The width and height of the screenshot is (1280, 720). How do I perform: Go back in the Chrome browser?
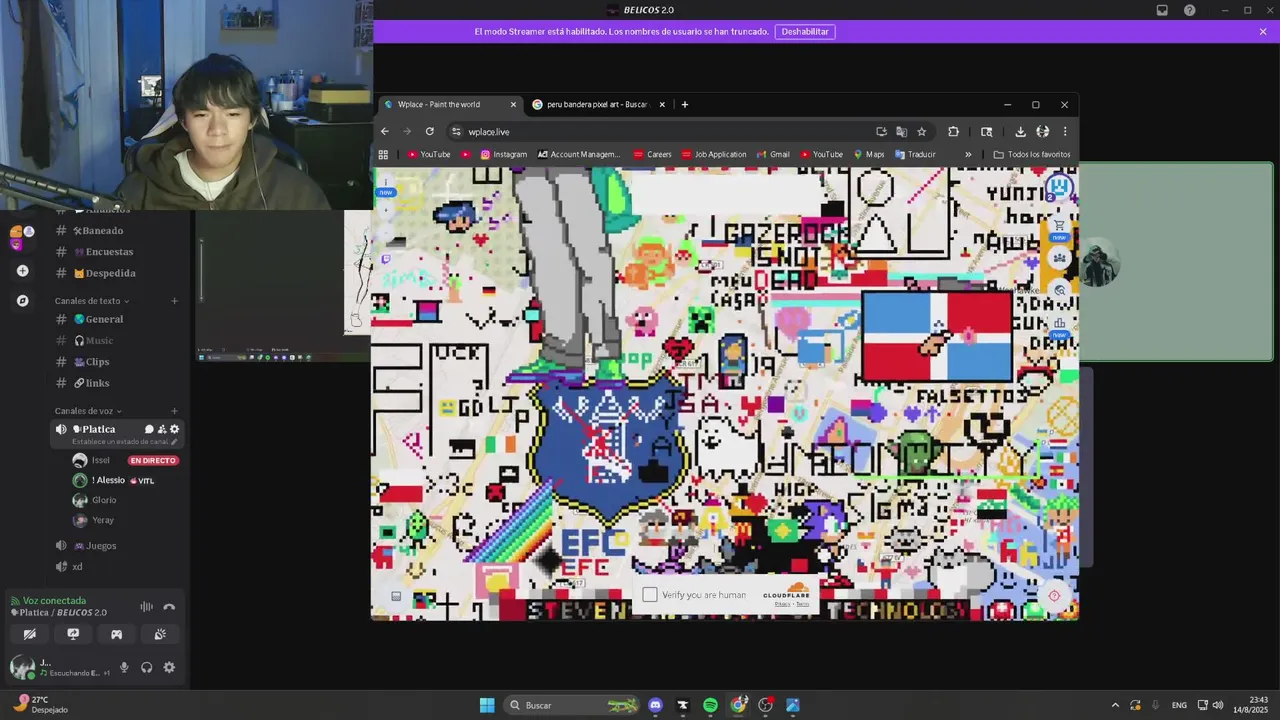click(x=385, y=131)
